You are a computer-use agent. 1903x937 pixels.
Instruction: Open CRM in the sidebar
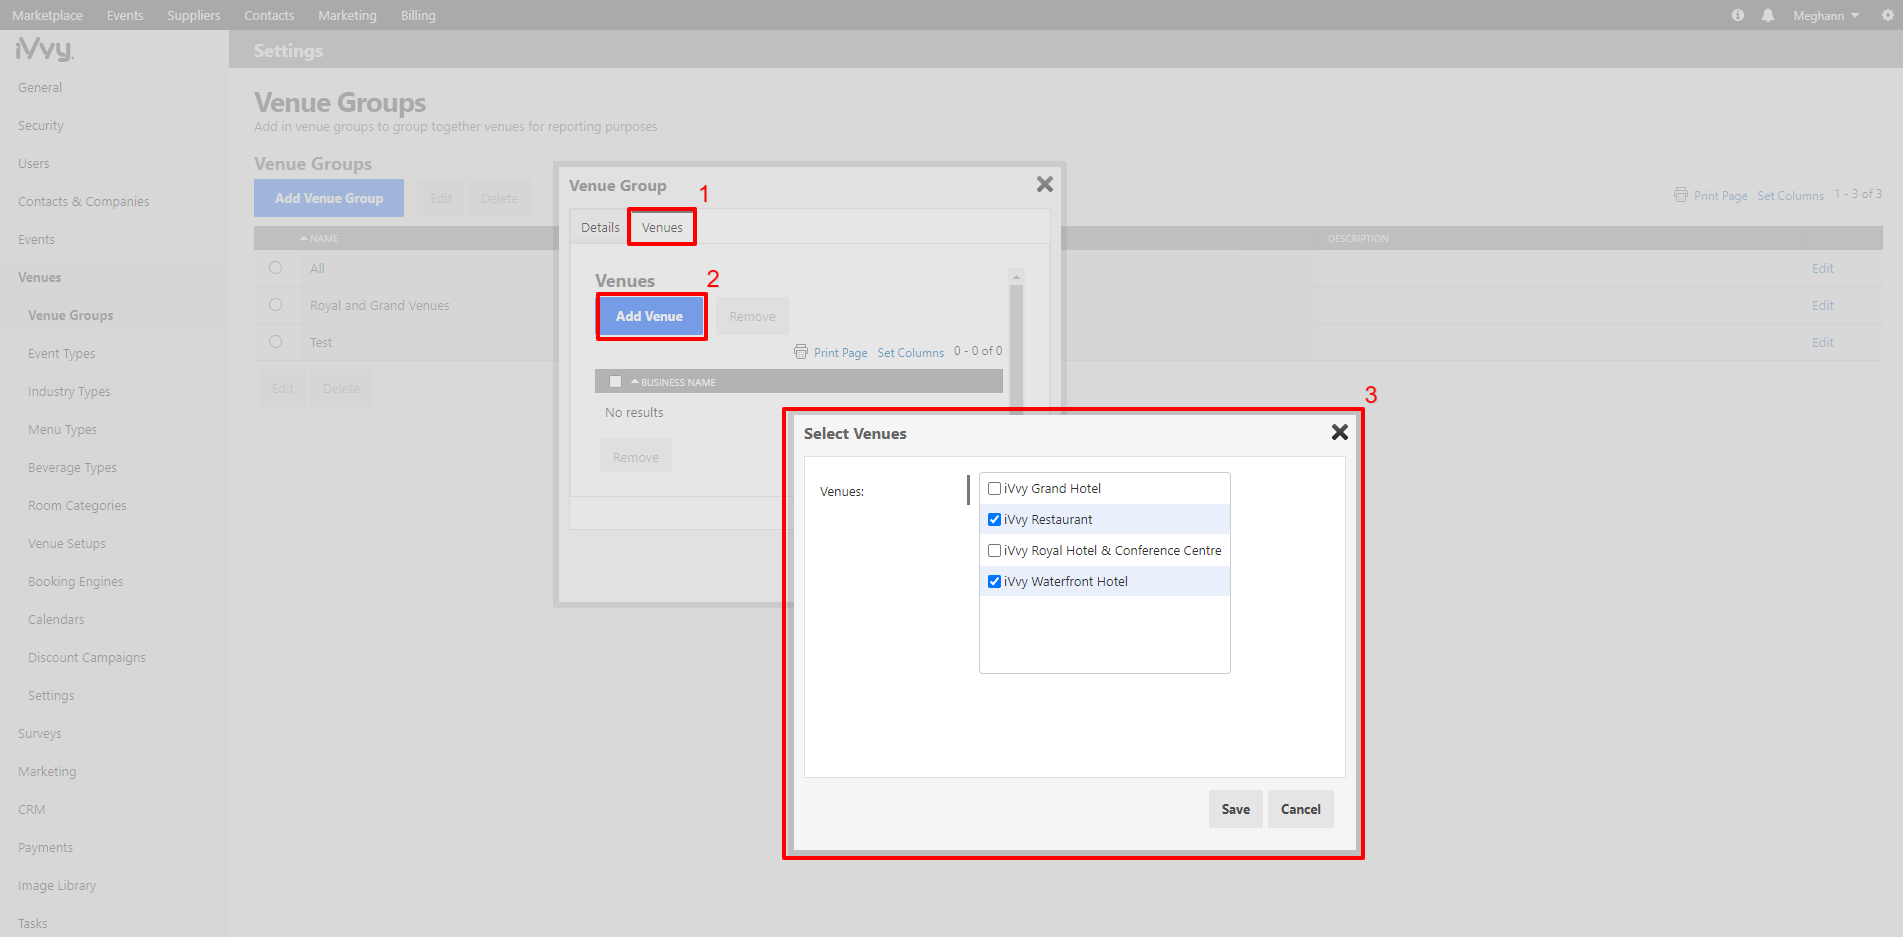pos(31,809)
